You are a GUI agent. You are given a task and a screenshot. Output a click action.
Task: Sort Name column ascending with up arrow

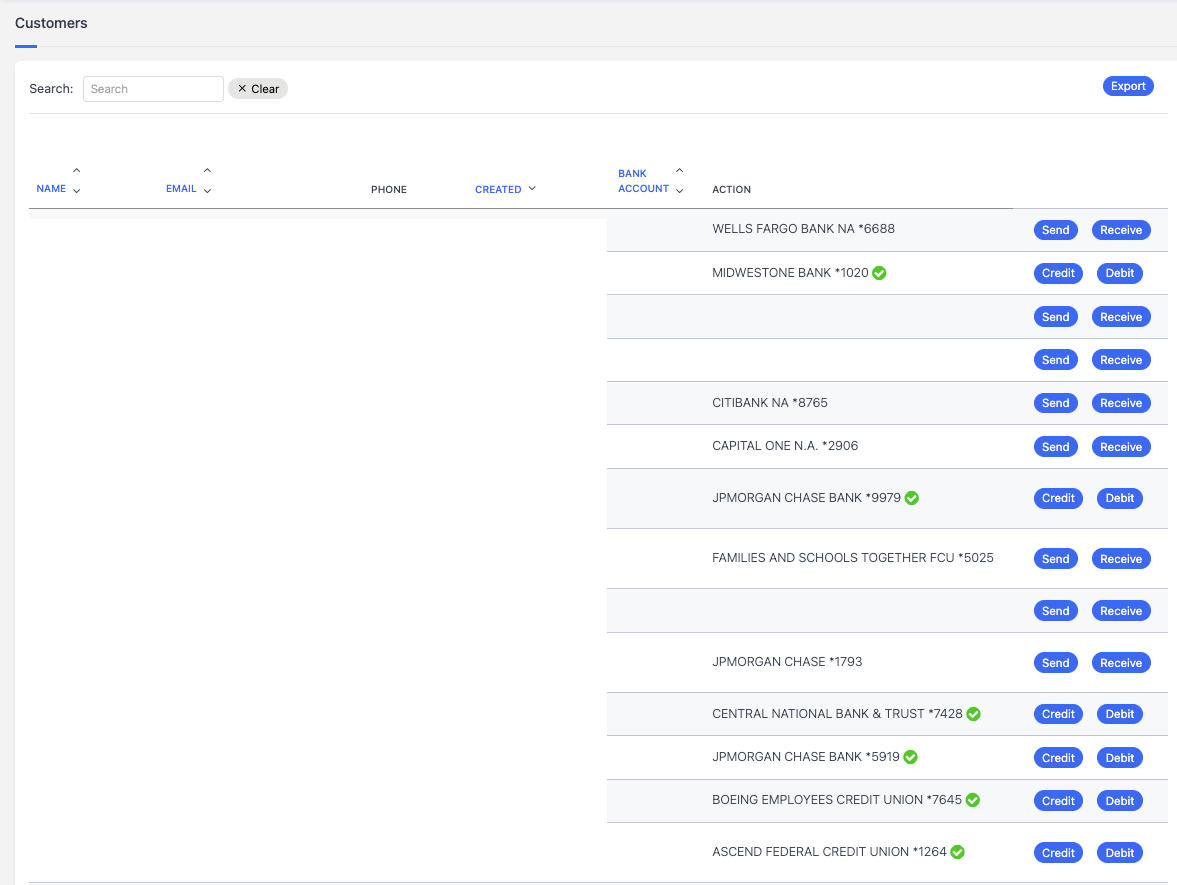(x=77, y=171)
